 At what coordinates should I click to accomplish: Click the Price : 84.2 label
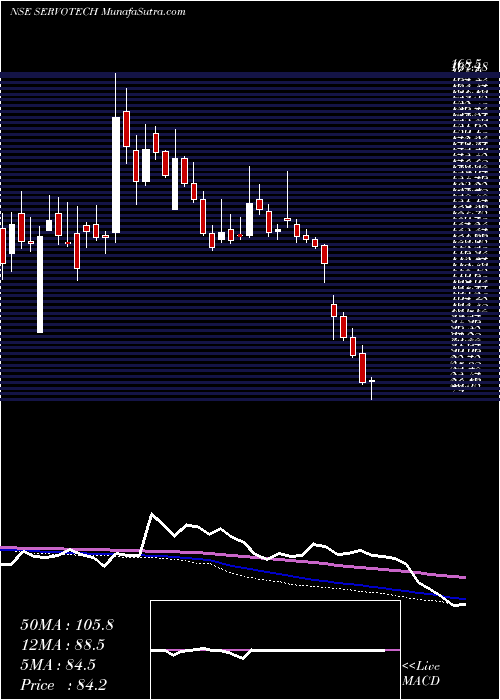[63, 685]
